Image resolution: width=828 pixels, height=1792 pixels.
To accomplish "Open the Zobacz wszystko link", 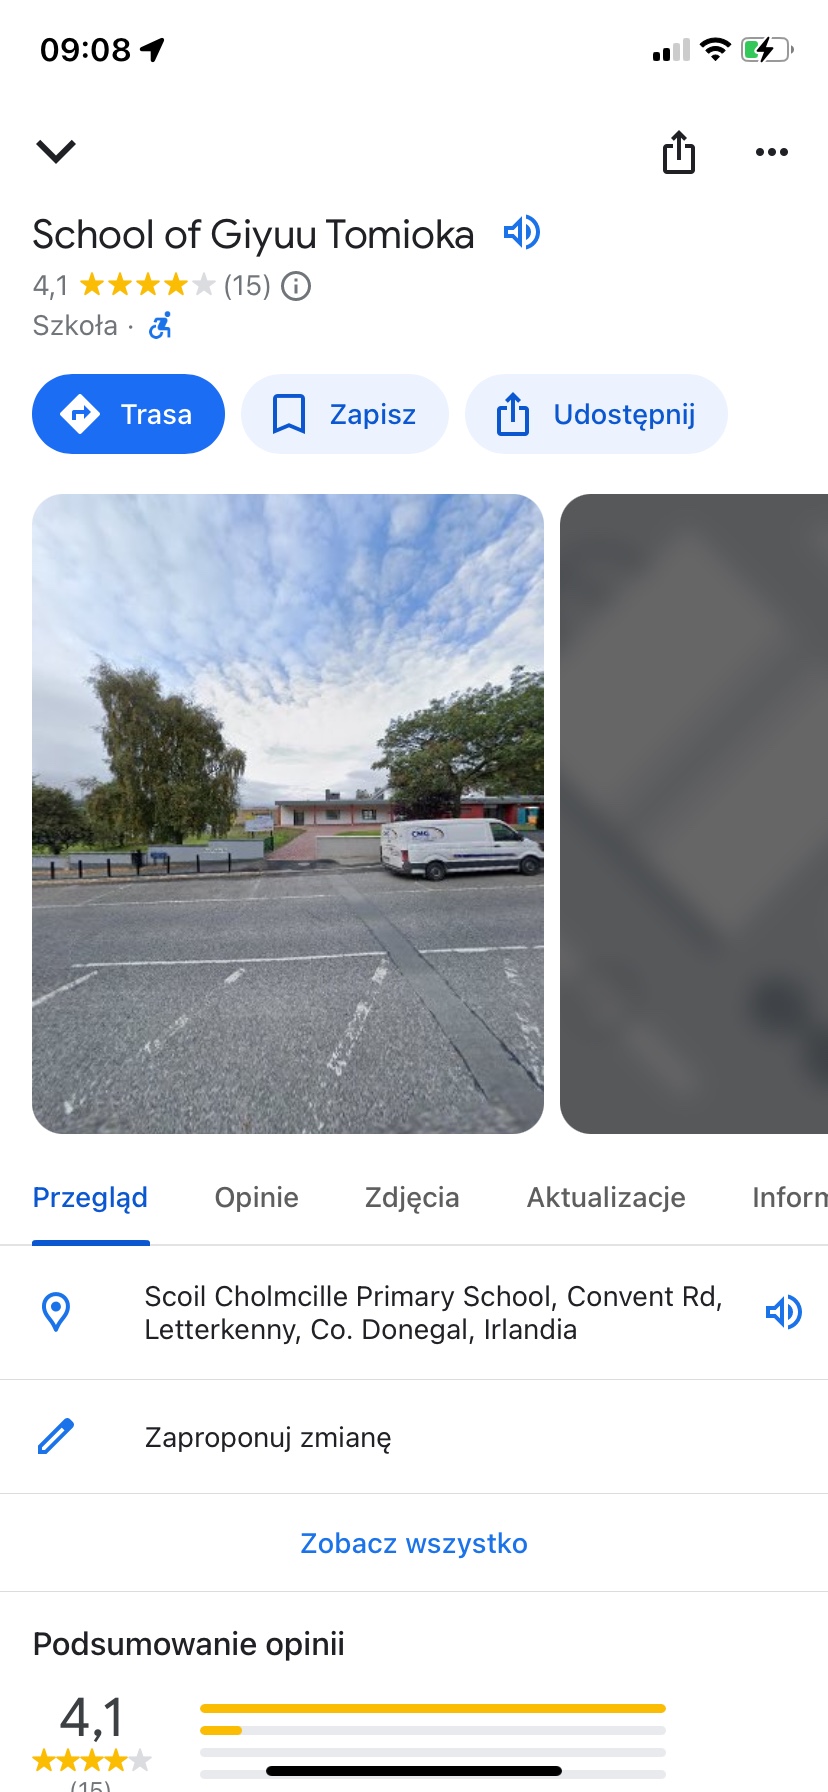I will pos(414,1543).
